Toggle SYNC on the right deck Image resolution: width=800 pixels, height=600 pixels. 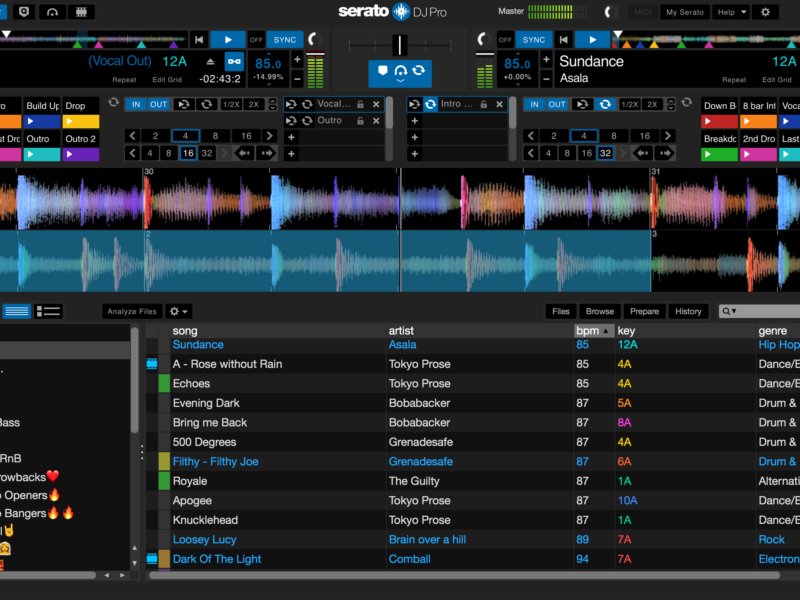pyautogui.click(x=534, y=40)
